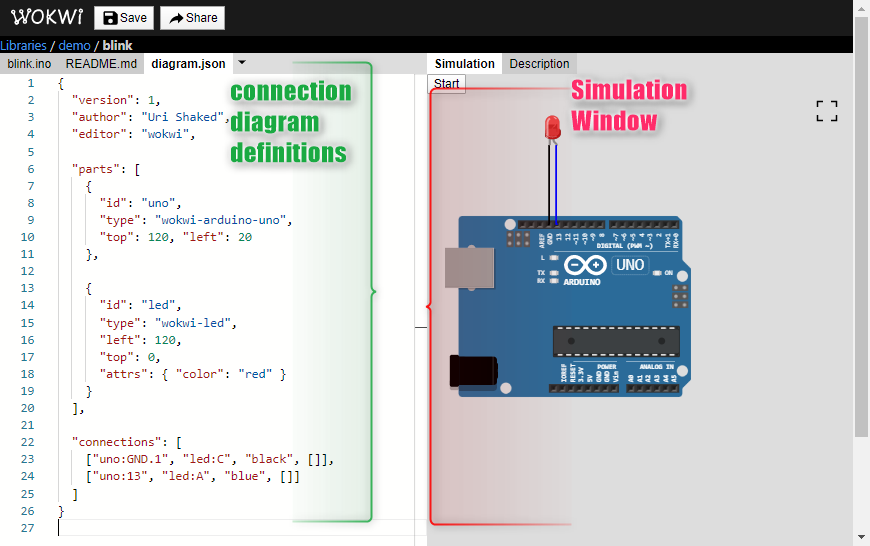The image size is (870, 546).
Task: Click the red LED in the simulation
Action: (552, 127)
